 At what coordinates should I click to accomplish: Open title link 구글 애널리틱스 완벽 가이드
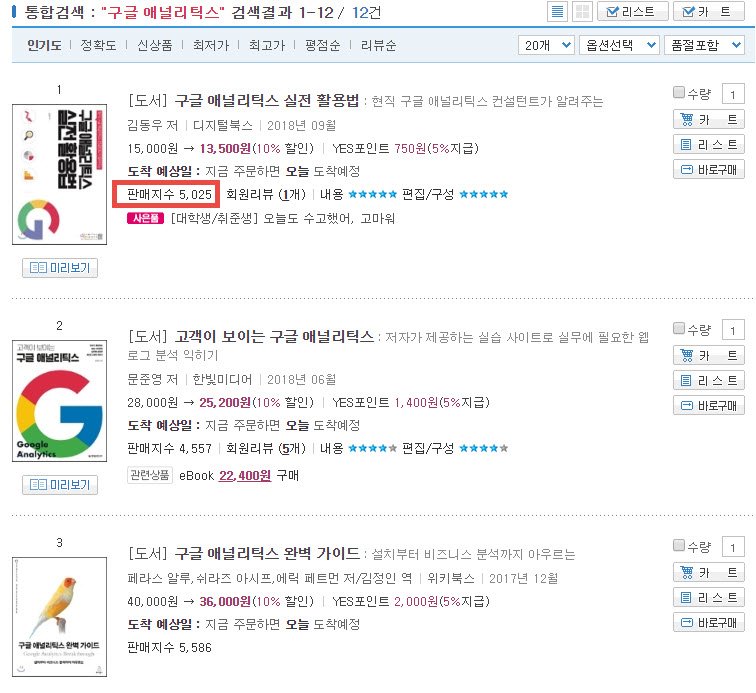tap(267, 553)
